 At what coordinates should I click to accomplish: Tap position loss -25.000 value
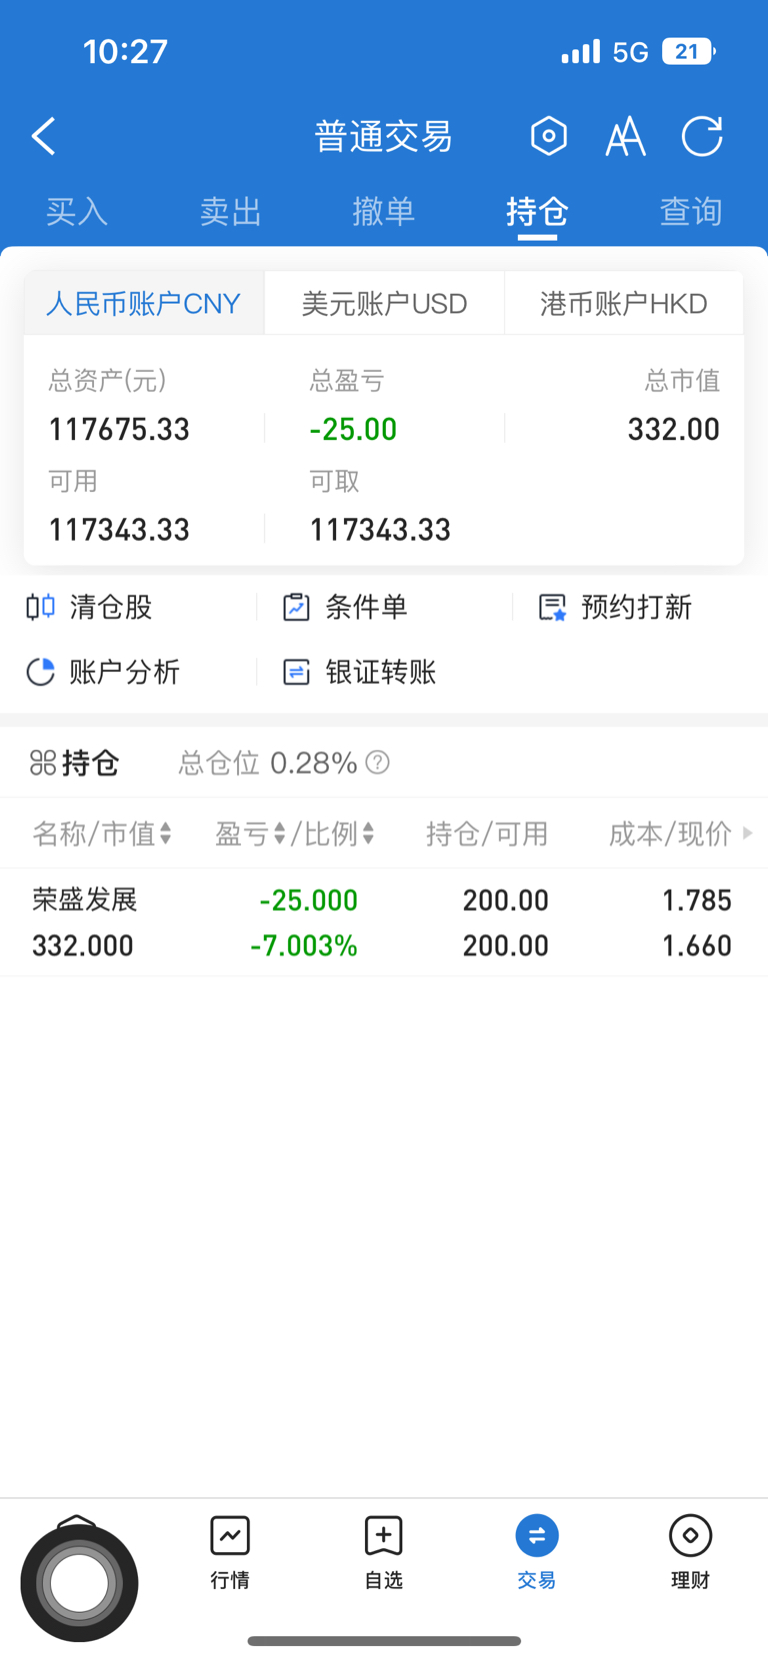(x=308, y=900)
